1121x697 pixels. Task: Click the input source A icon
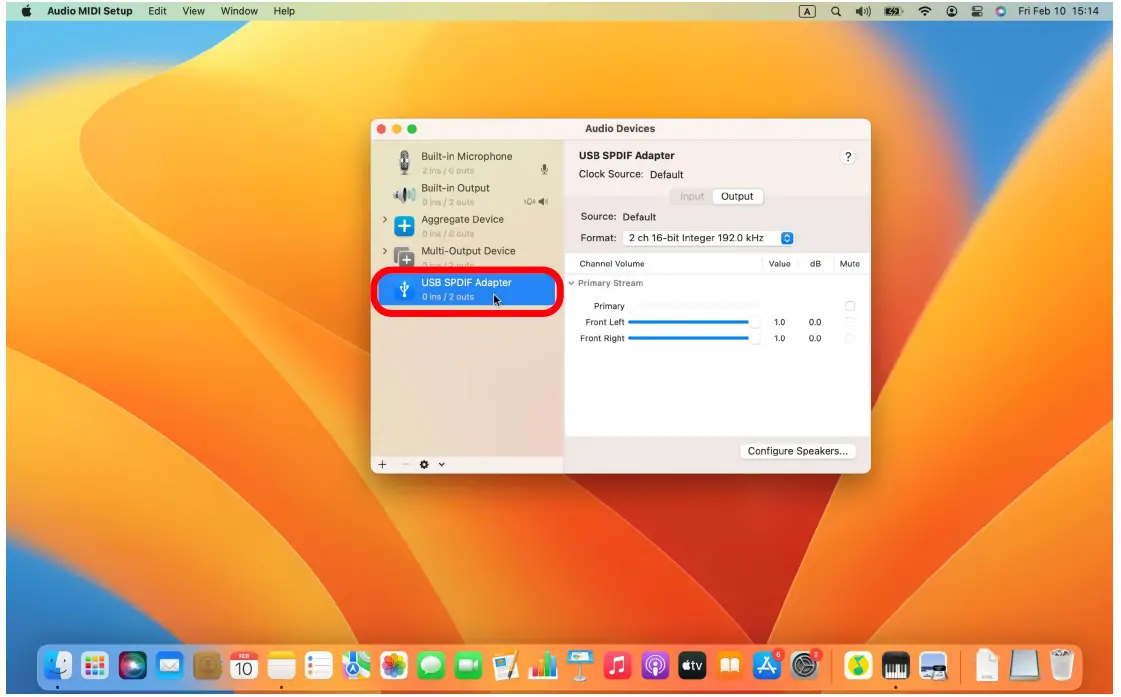pos(807,11)
